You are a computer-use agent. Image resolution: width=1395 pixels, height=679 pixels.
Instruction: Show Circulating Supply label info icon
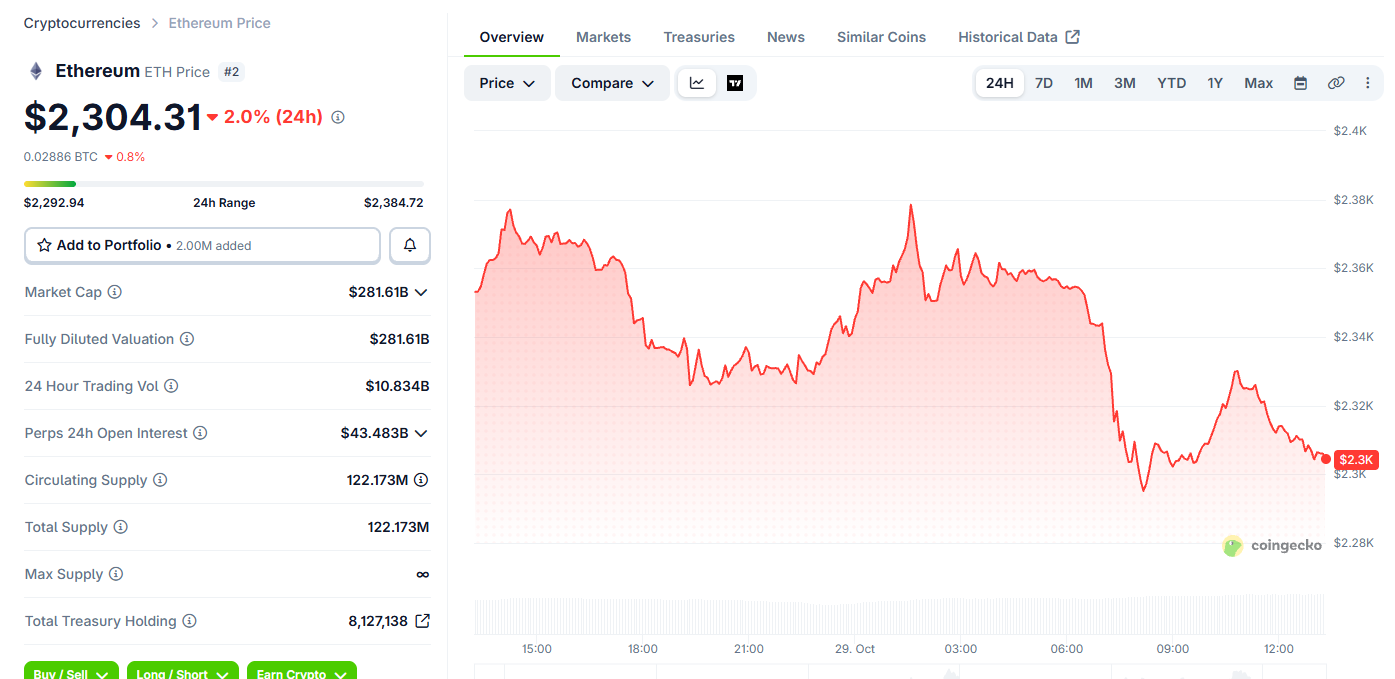(x=160, y=480)
